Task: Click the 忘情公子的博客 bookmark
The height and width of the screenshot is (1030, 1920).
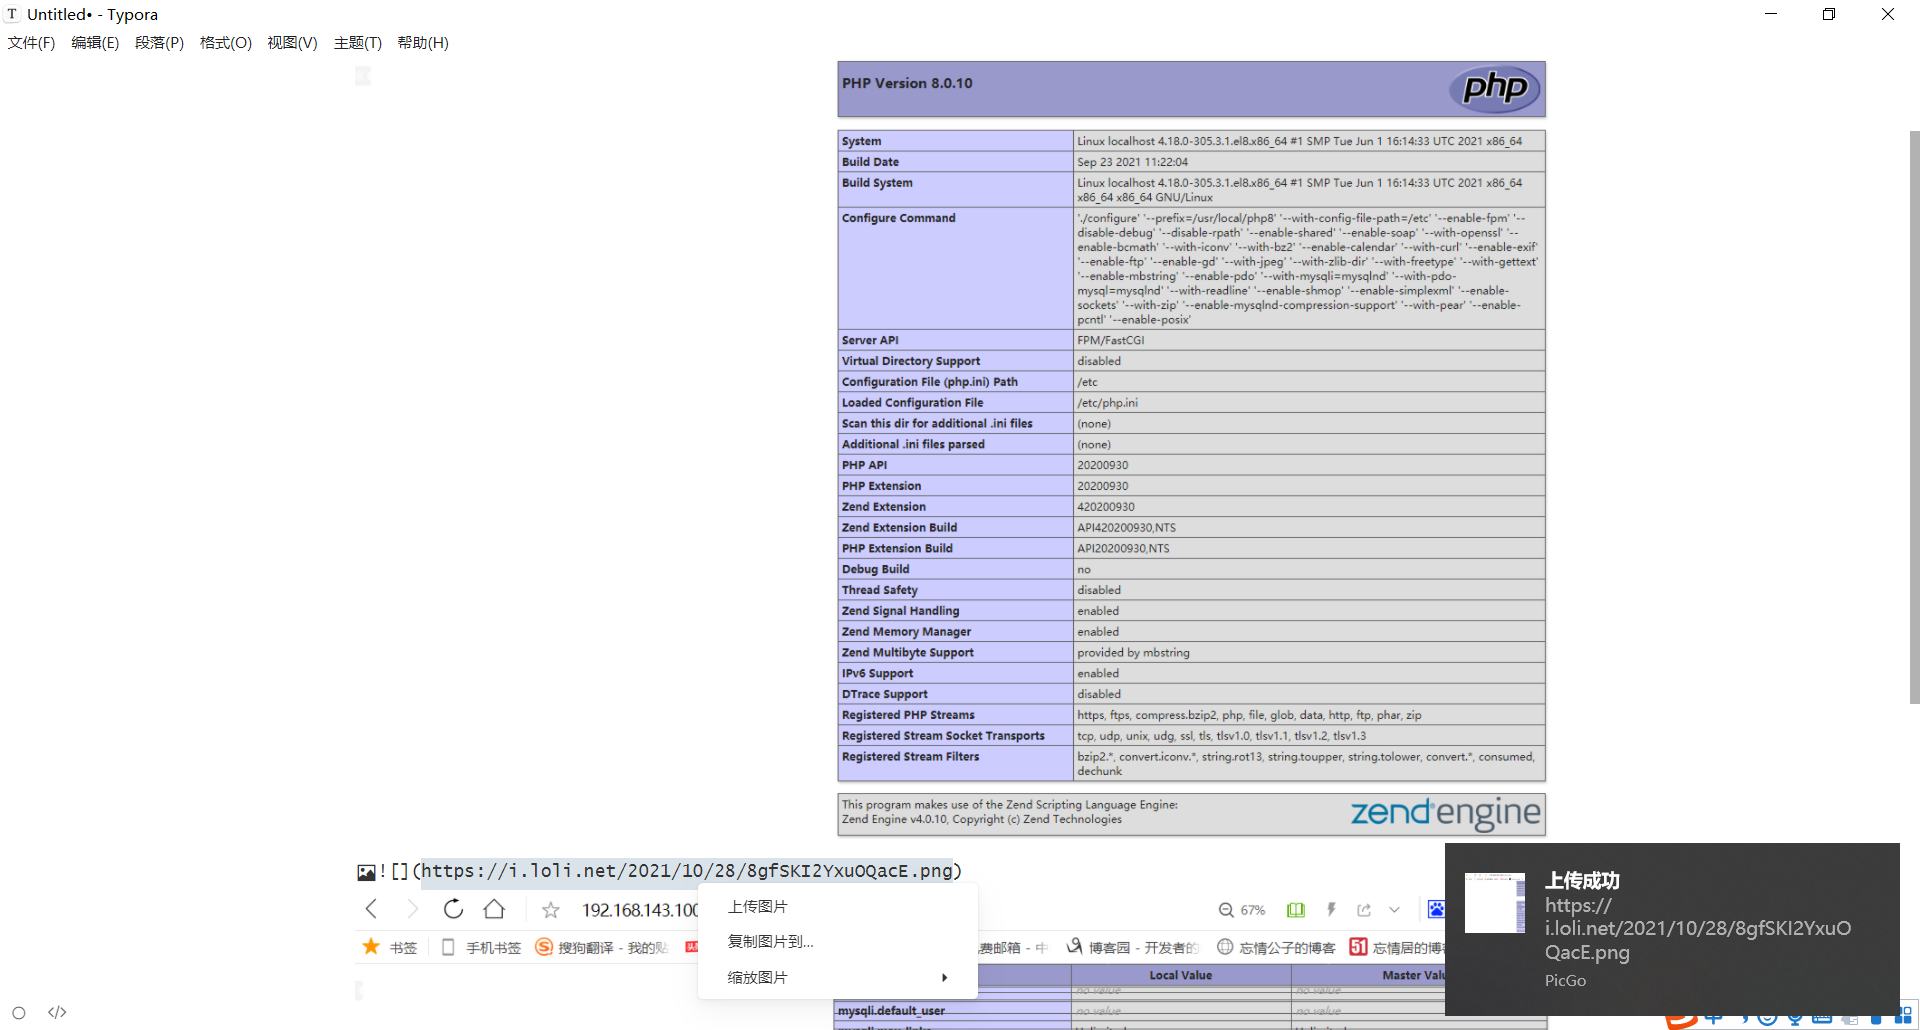Action: pyautogui.click(x=1276, y=947)
